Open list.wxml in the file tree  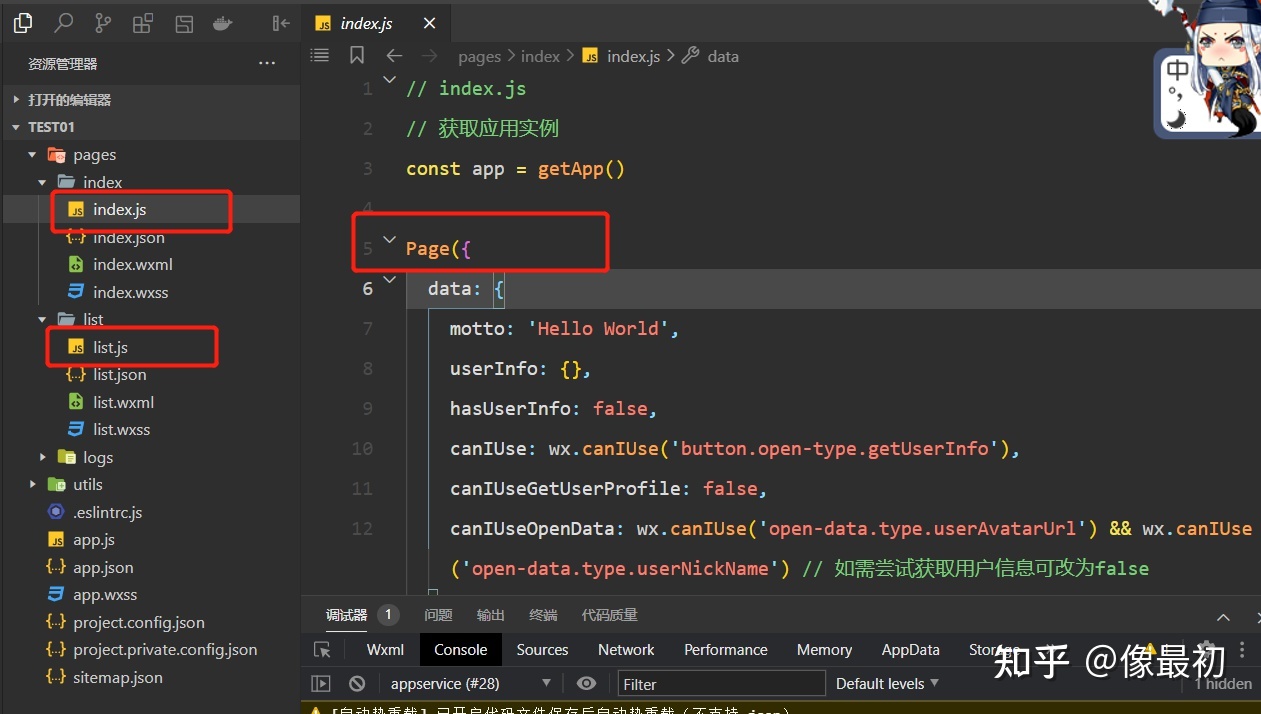pyautogui.click(x=123, y=402)
